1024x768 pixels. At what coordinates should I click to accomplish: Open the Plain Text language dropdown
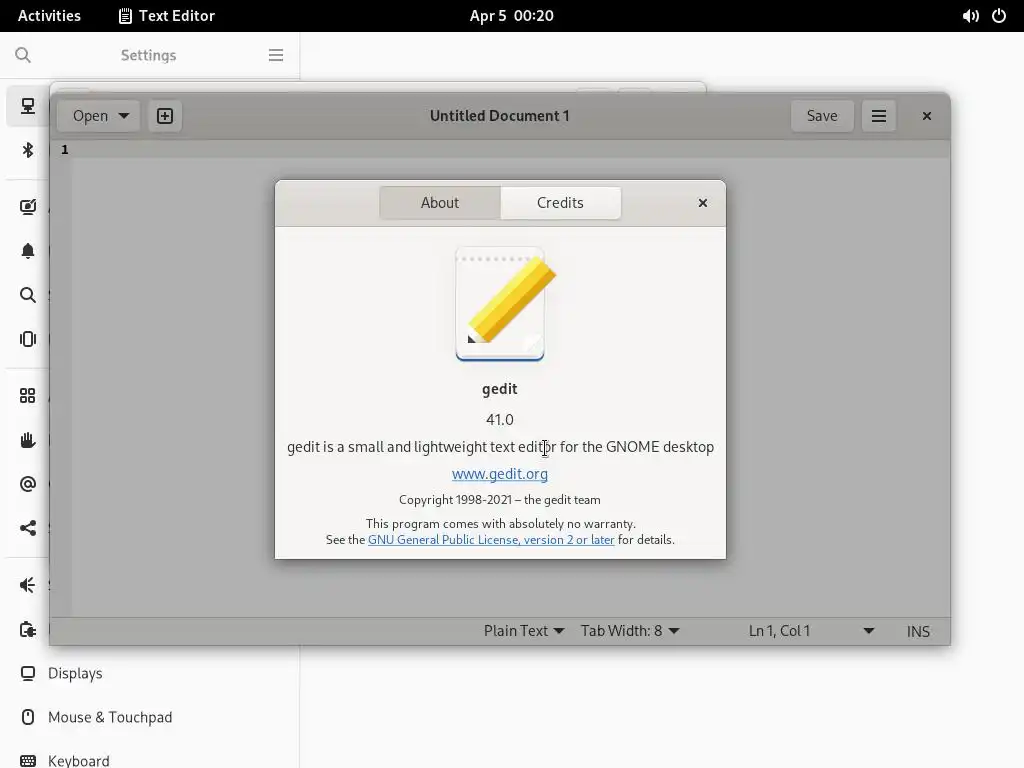524,631
